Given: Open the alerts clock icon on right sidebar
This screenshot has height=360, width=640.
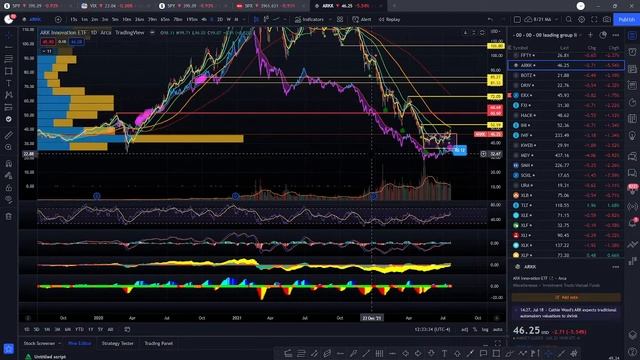Looking at the screenshot, I should [632, 52].
